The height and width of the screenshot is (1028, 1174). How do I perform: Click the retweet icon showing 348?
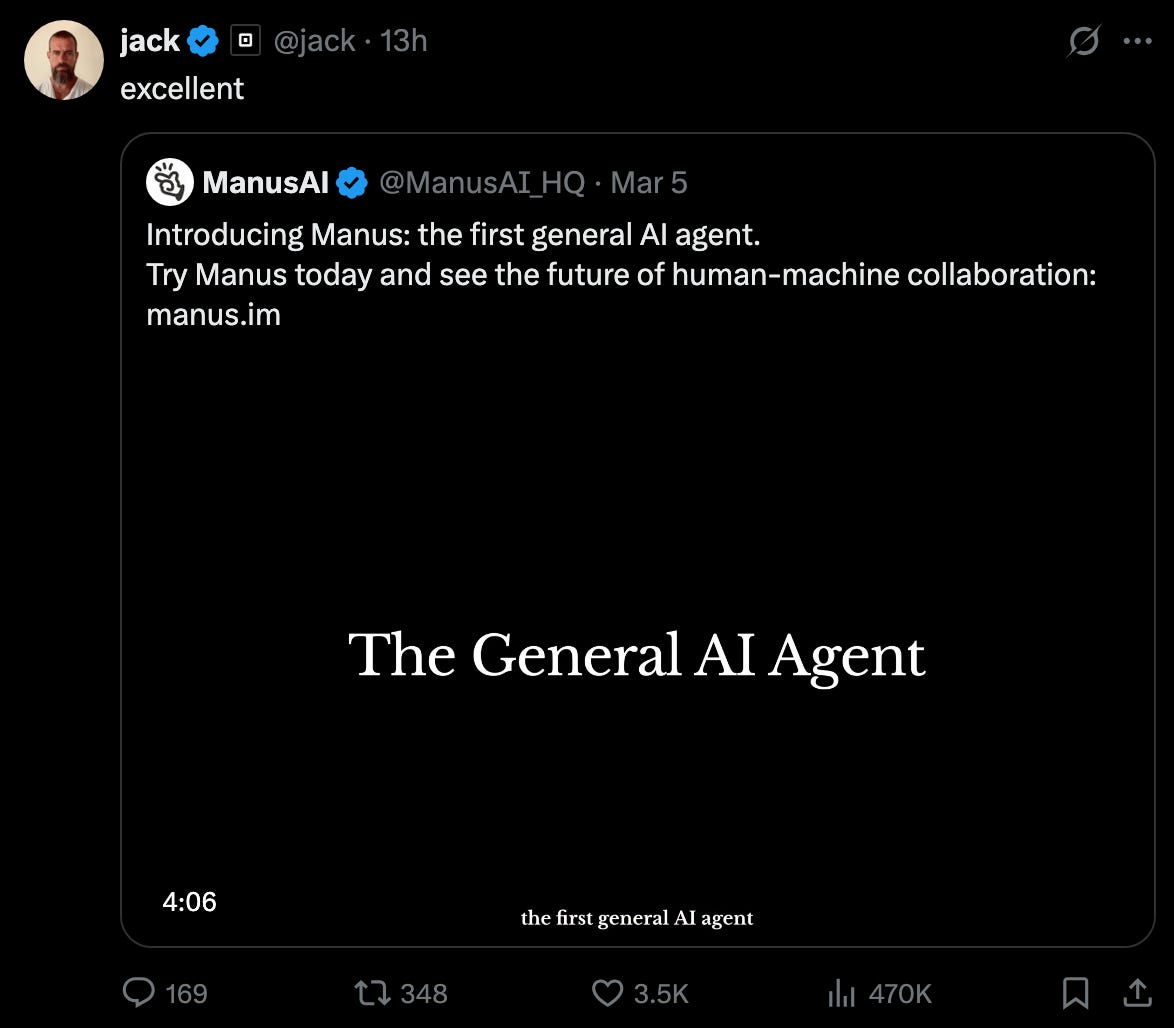[371, 993]
